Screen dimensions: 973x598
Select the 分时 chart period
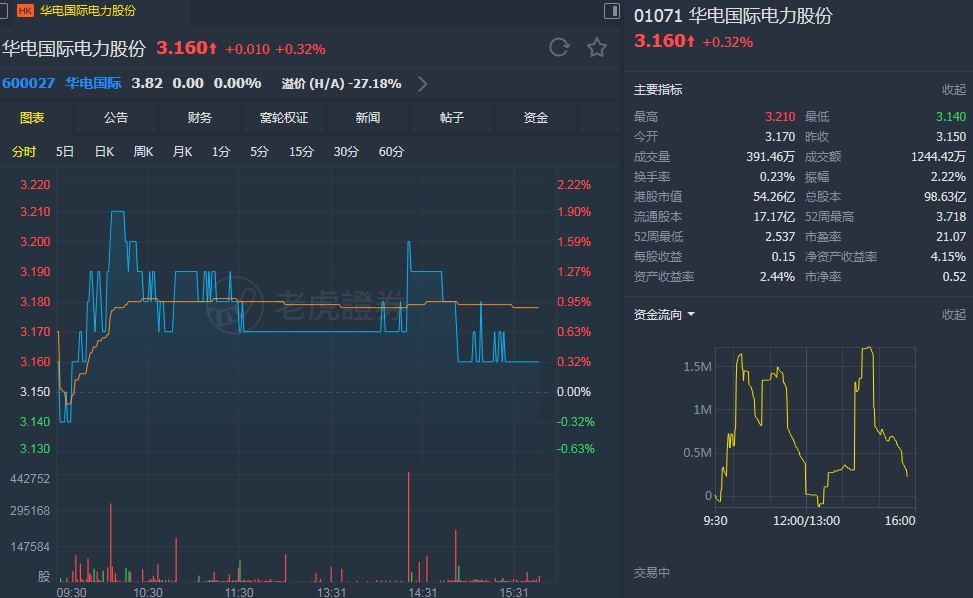pos(24,152)
